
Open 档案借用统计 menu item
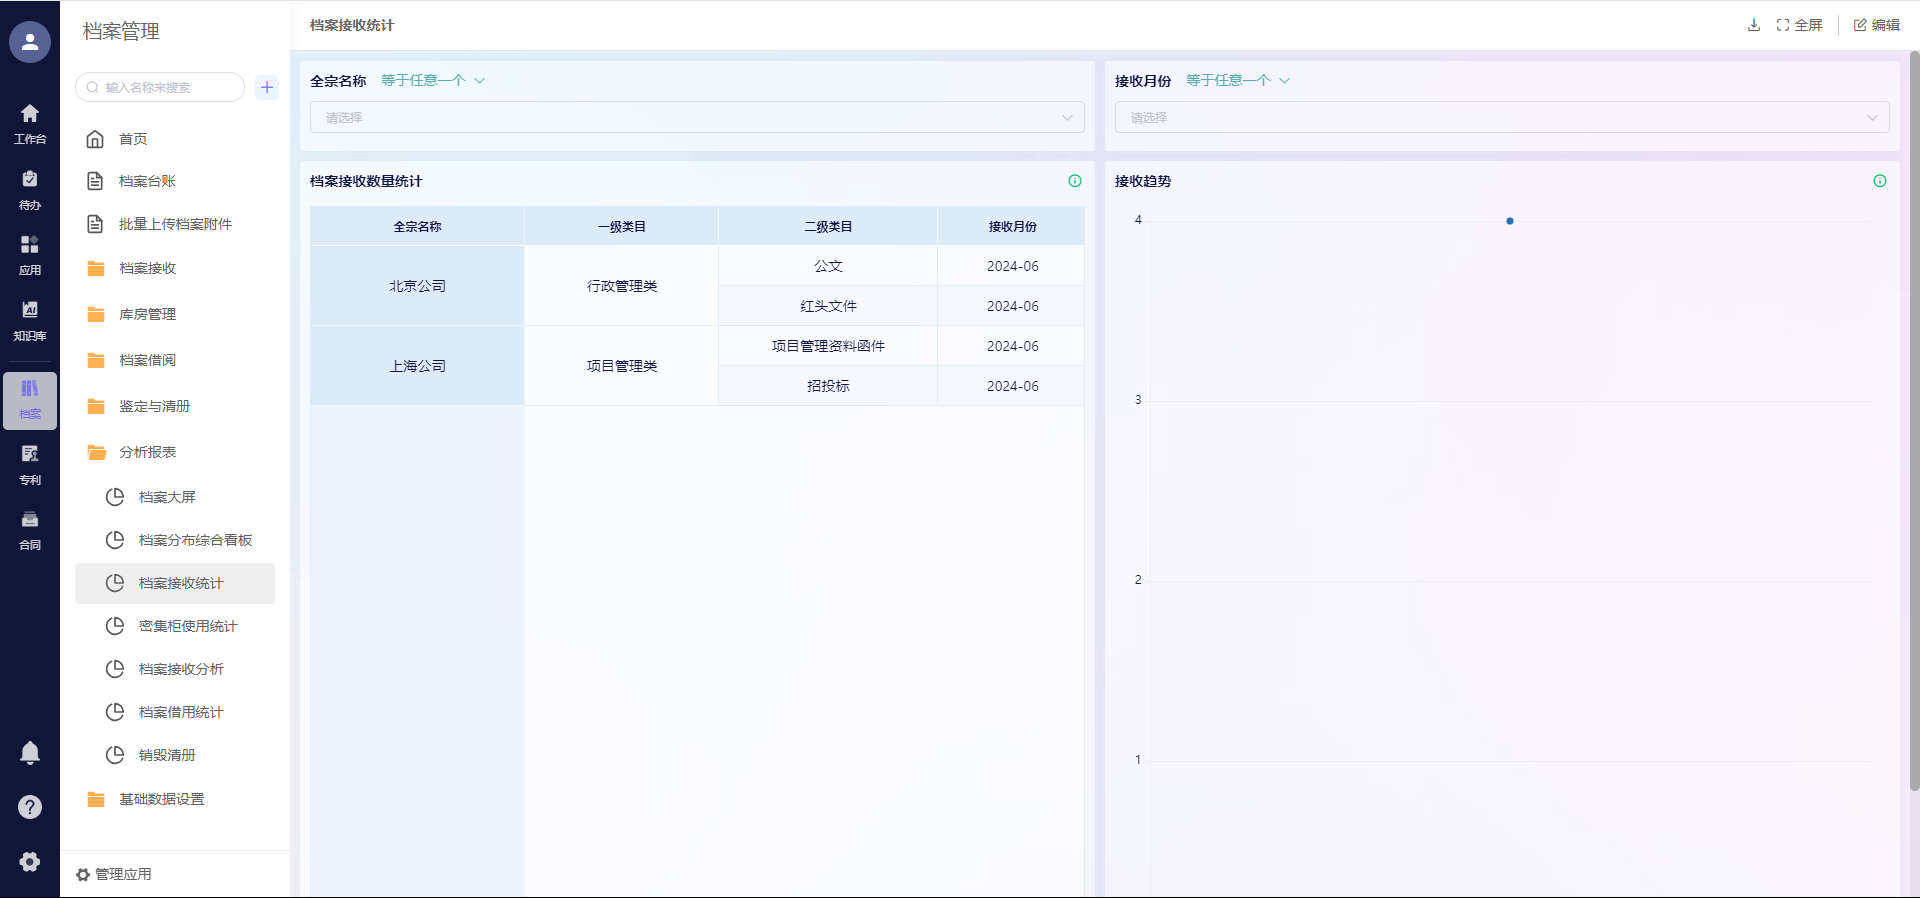pos(181,712)
